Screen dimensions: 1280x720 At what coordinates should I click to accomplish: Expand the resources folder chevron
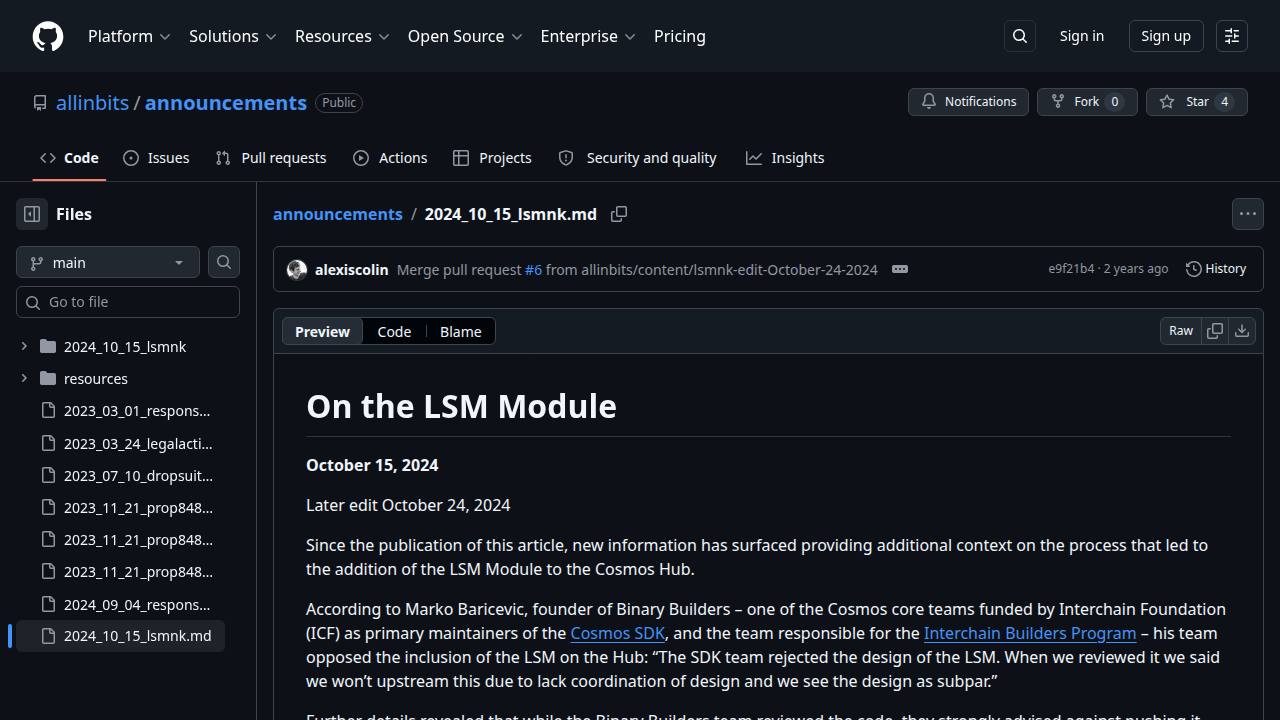click(x=24, y=379)
